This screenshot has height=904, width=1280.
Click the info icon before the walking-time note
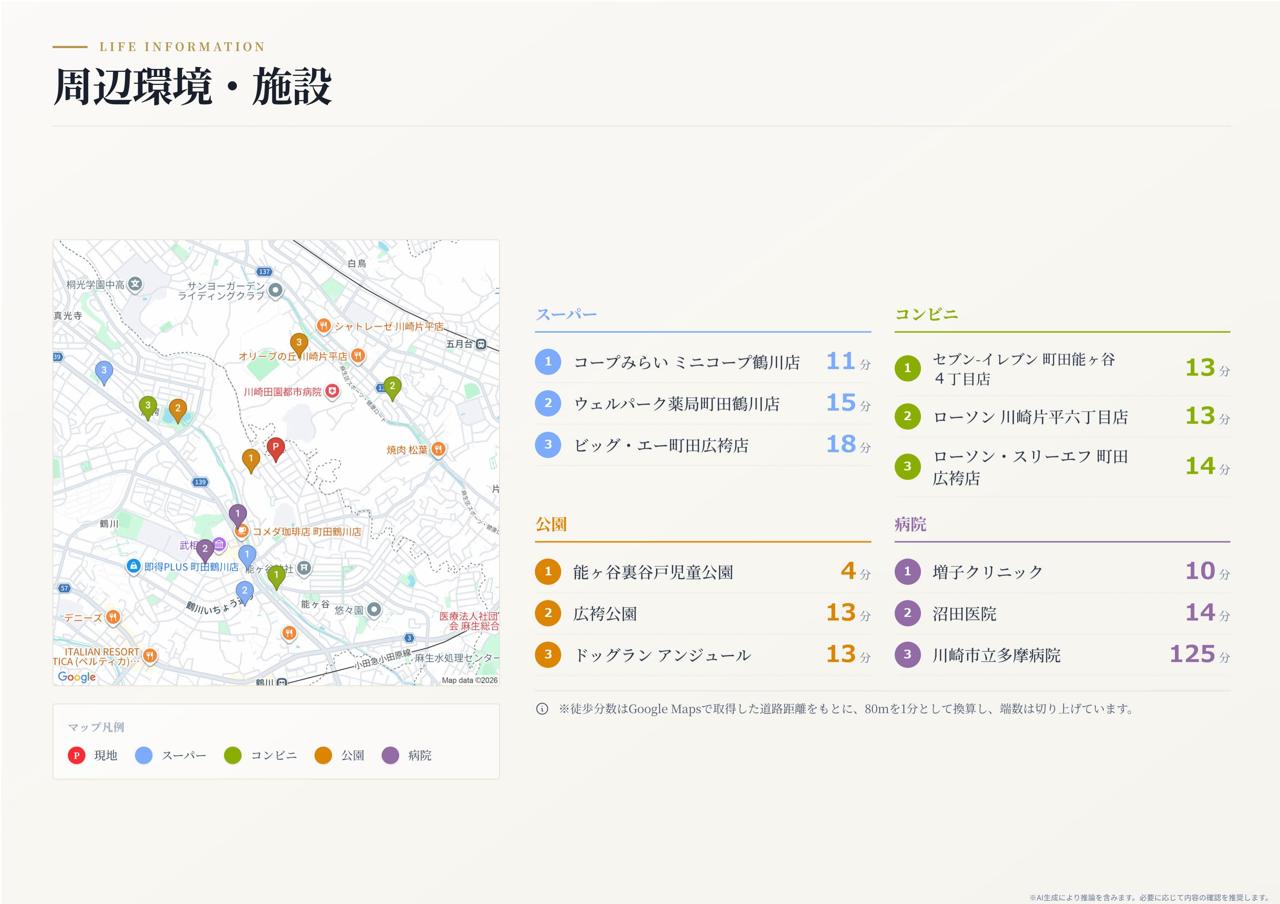coord(542,709)
